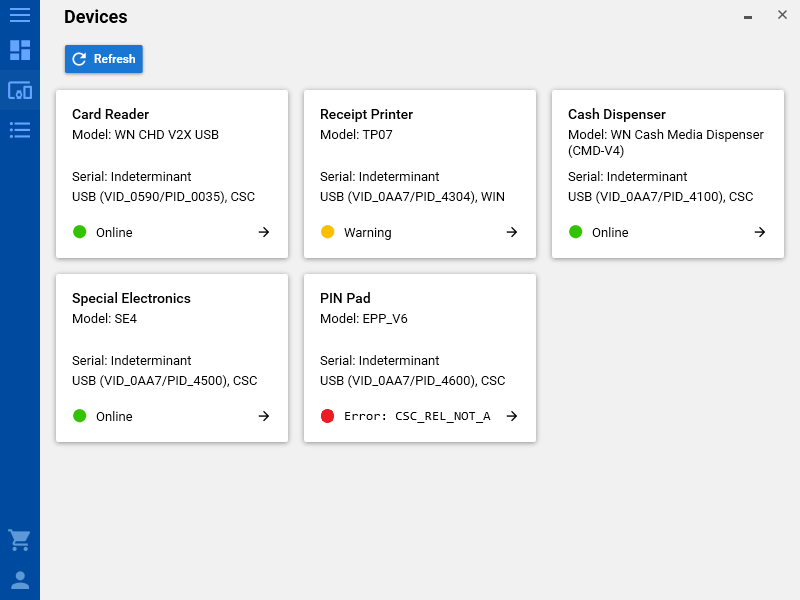Viewport: 800px width, 600px height.
Task: Click the Refresh button
Action: click(104, 59)
